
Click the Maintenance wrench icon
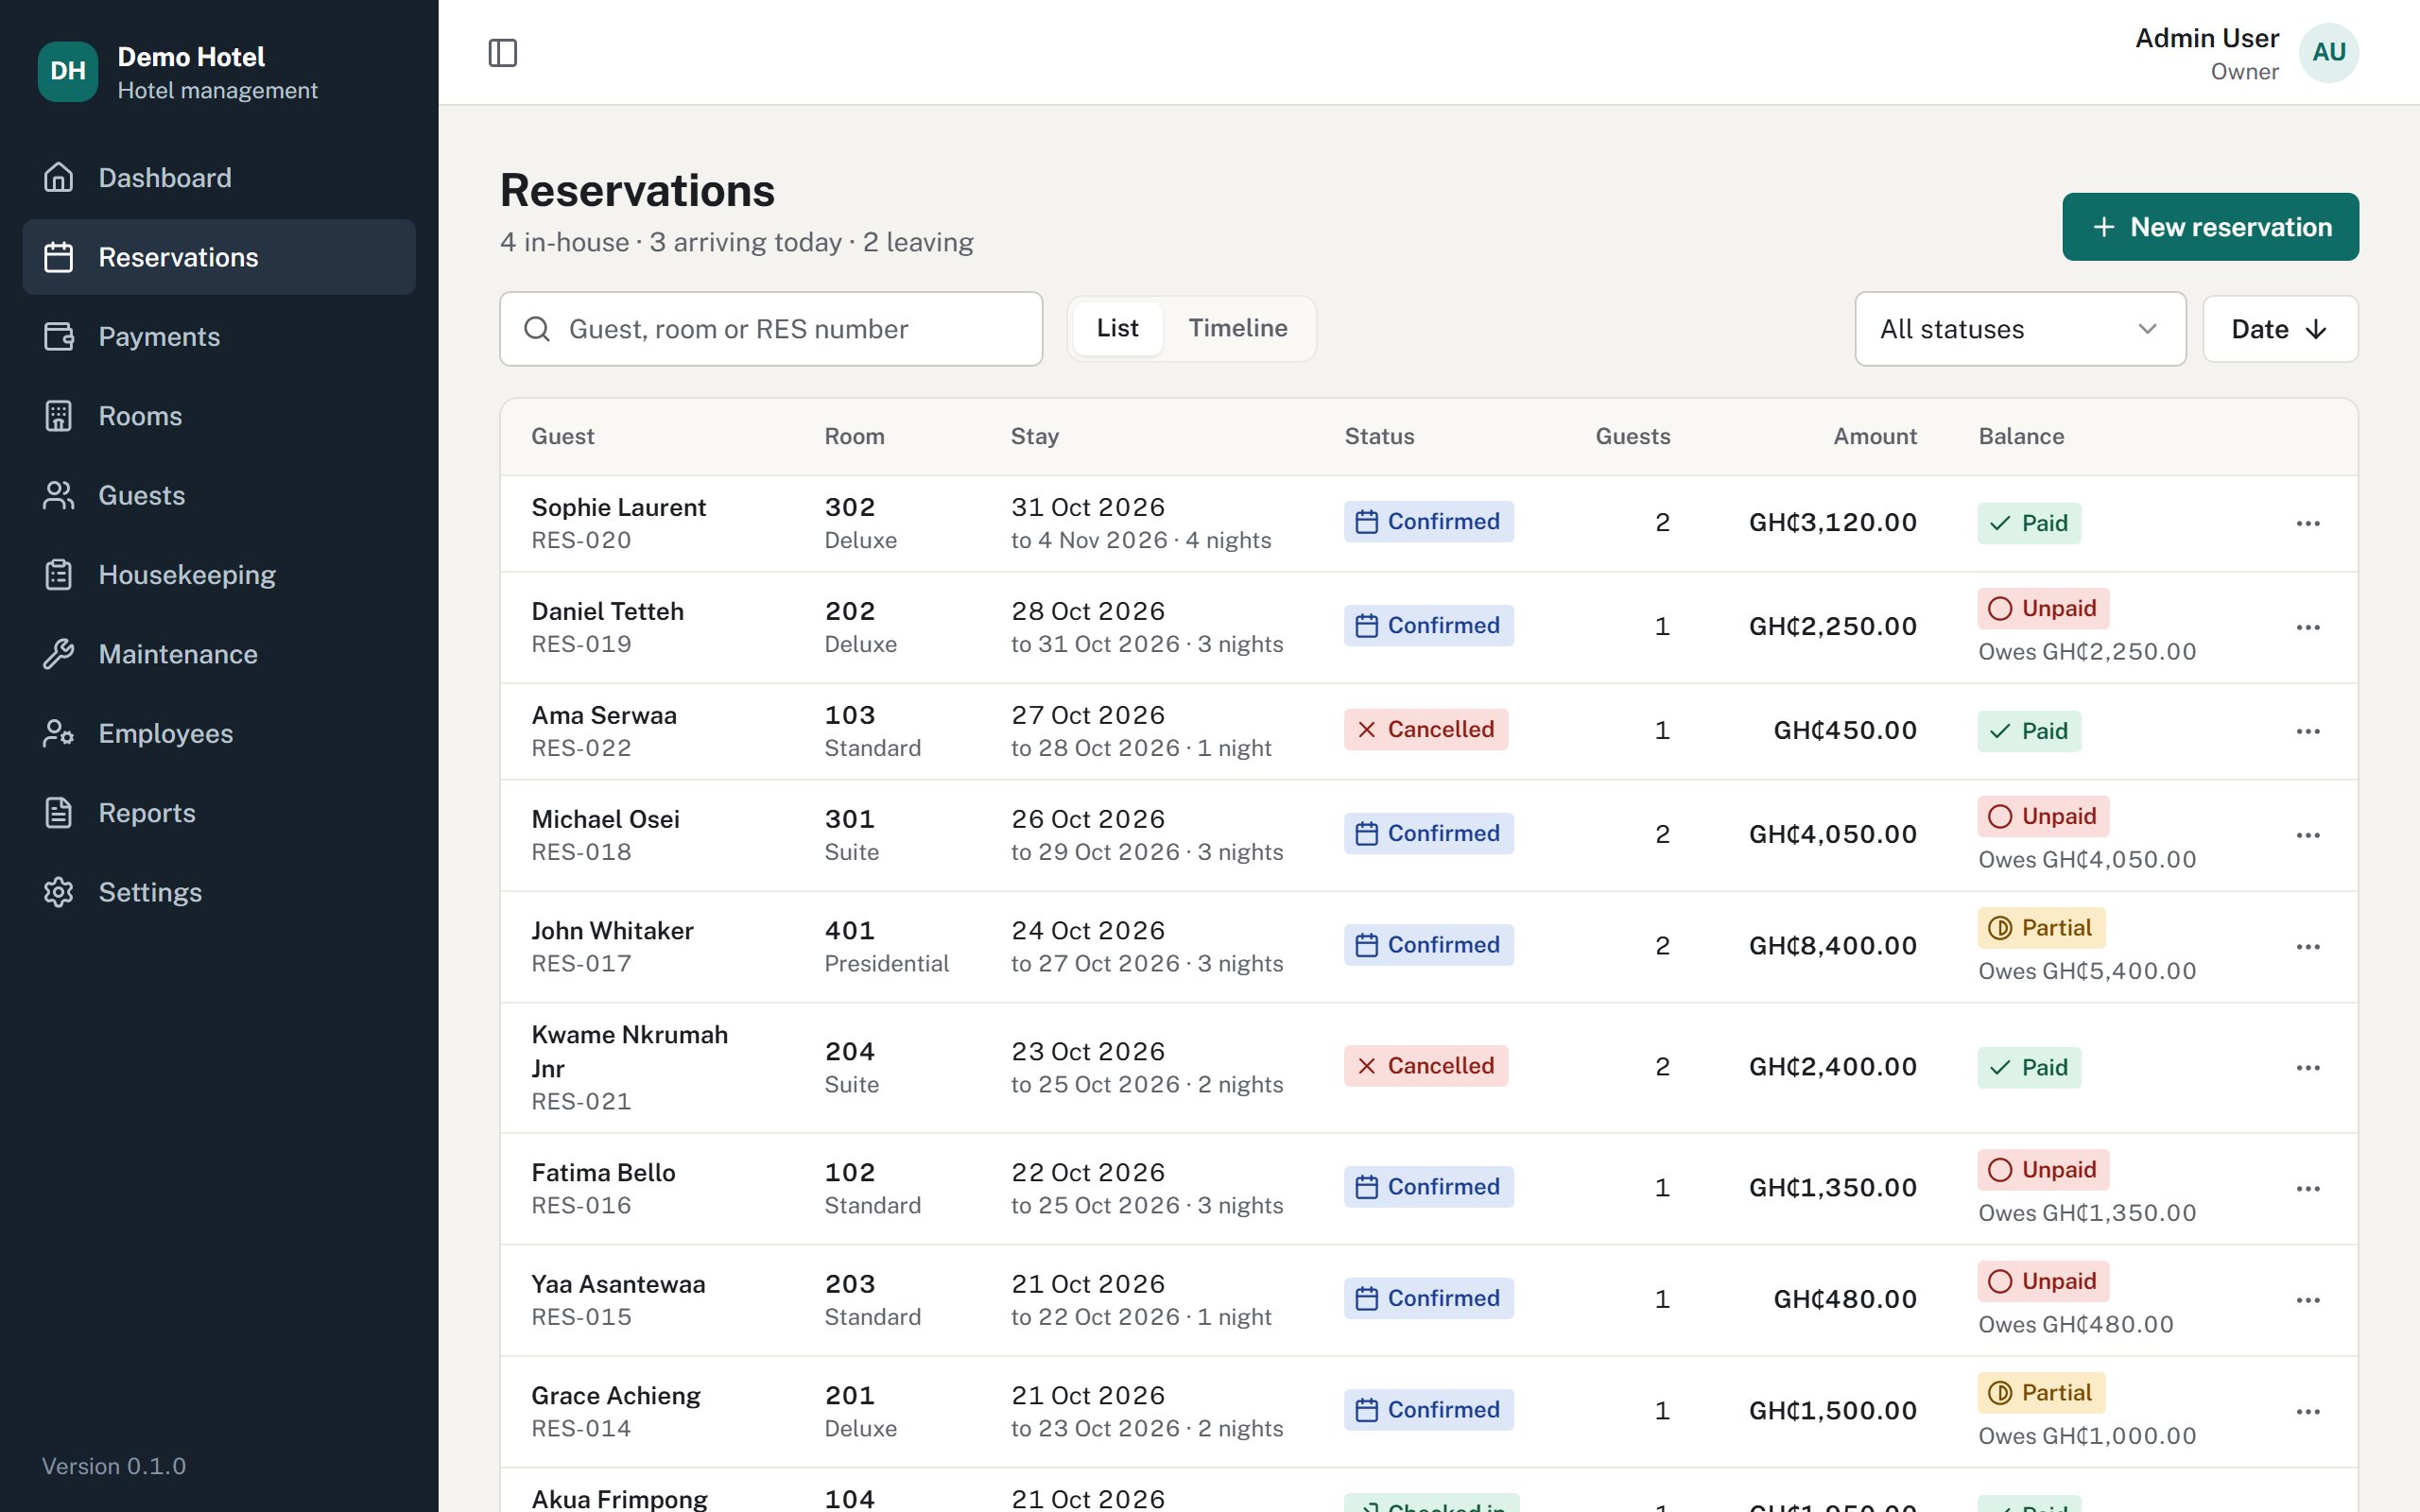tap(59, 654)
